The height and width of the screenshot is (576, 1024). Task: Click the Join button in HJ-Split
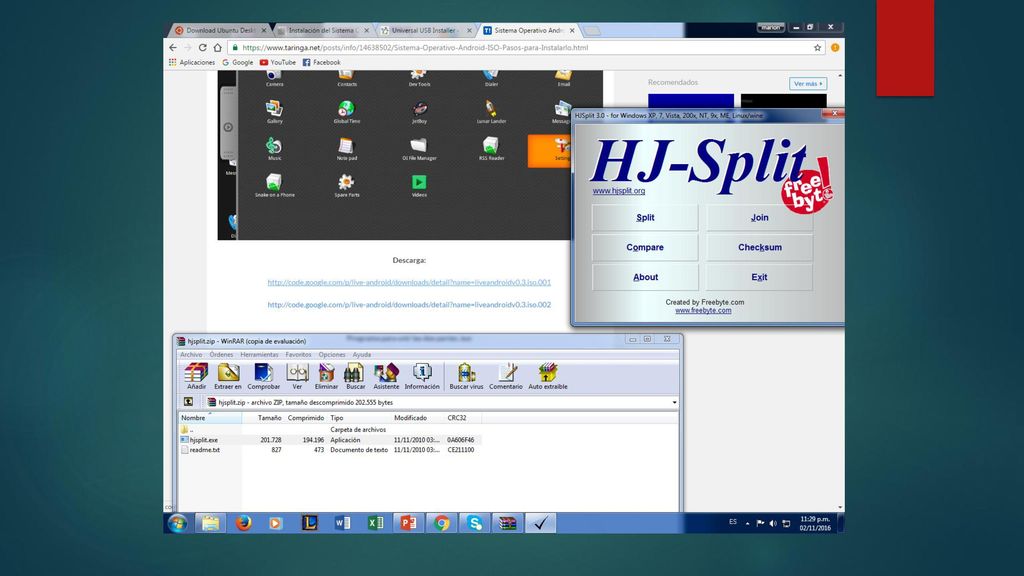click(x=760, y=217)
